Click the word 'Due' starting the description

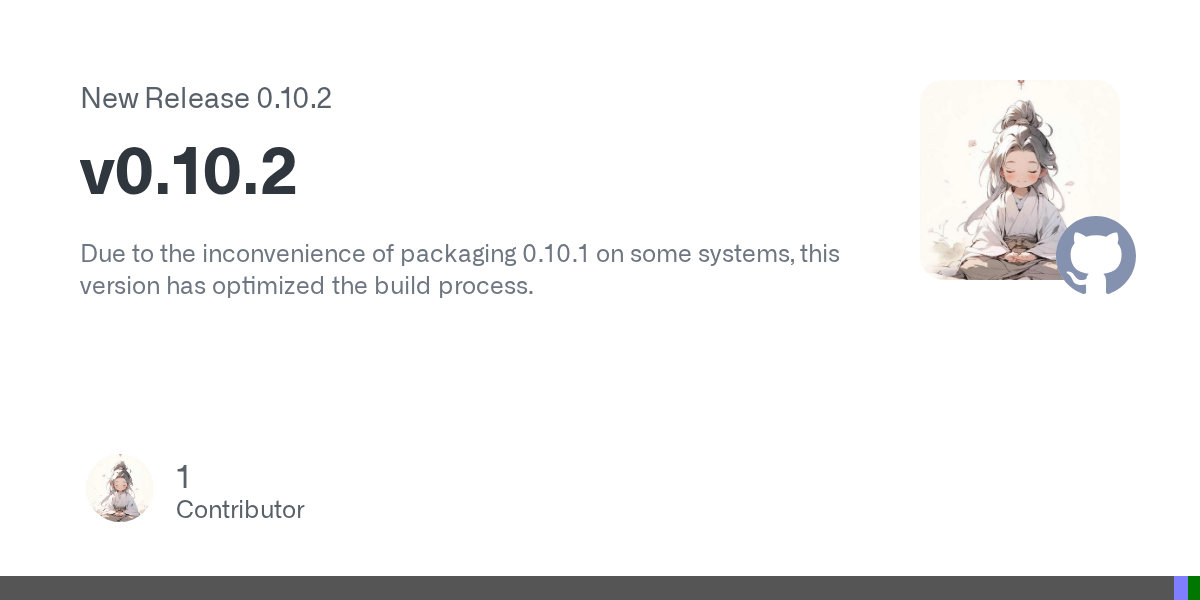click(x=98, y=254)
